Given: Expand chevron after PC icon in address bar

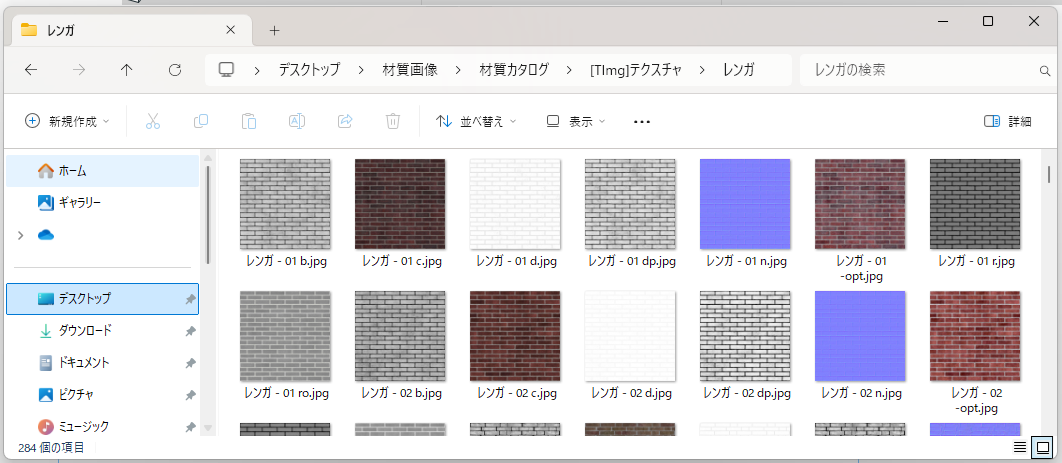Looking at the screenshot, I should [x=257, y=70].
